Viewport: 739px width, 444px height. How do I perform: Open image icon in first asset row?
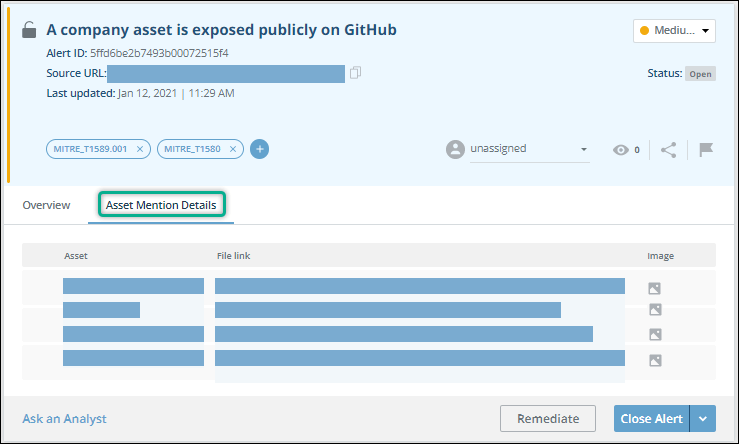coord(655,288)
